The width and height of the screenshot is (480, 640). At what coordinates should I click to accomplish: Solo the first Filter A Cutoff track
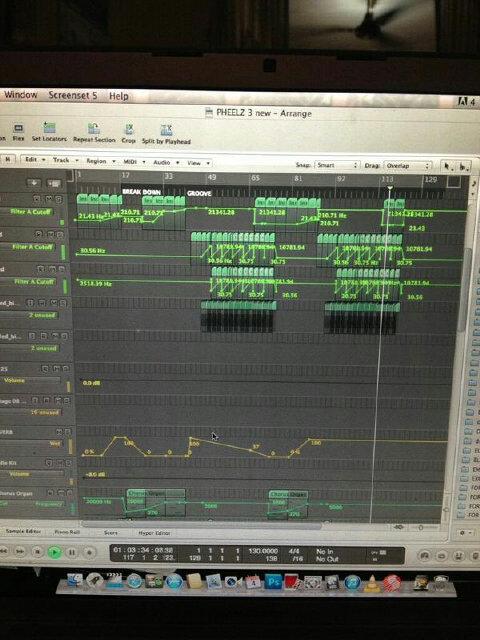pos(58,200)
